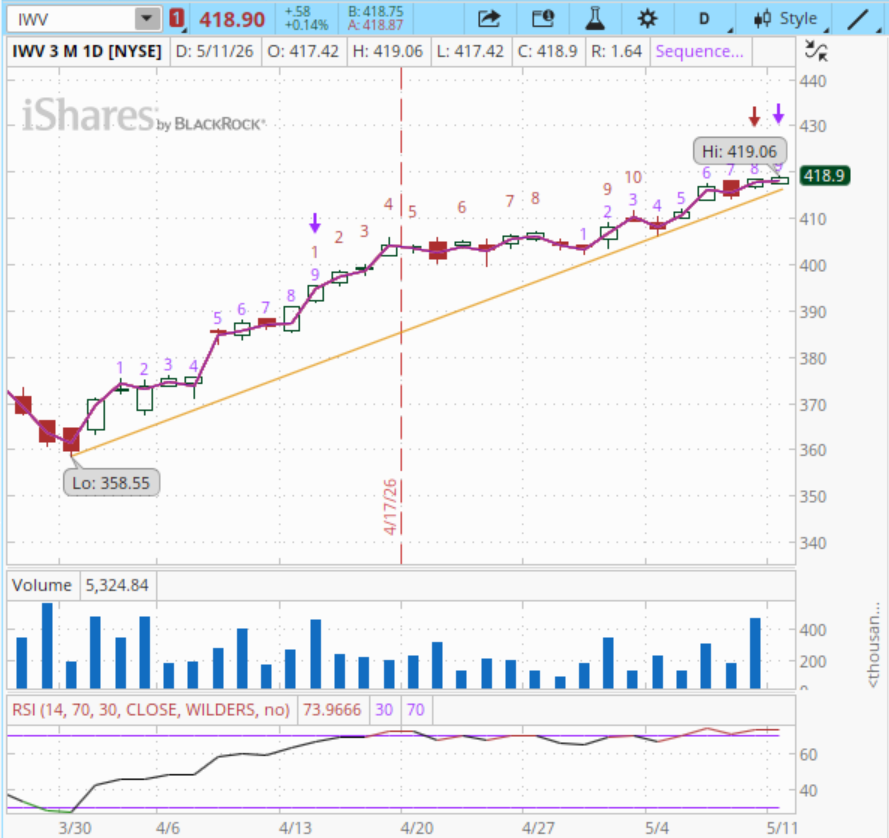Image resolution: width=889 pixels, height=838 pixels.
Task: Click the ask price A: 418.87
Action: pos(375,26)
